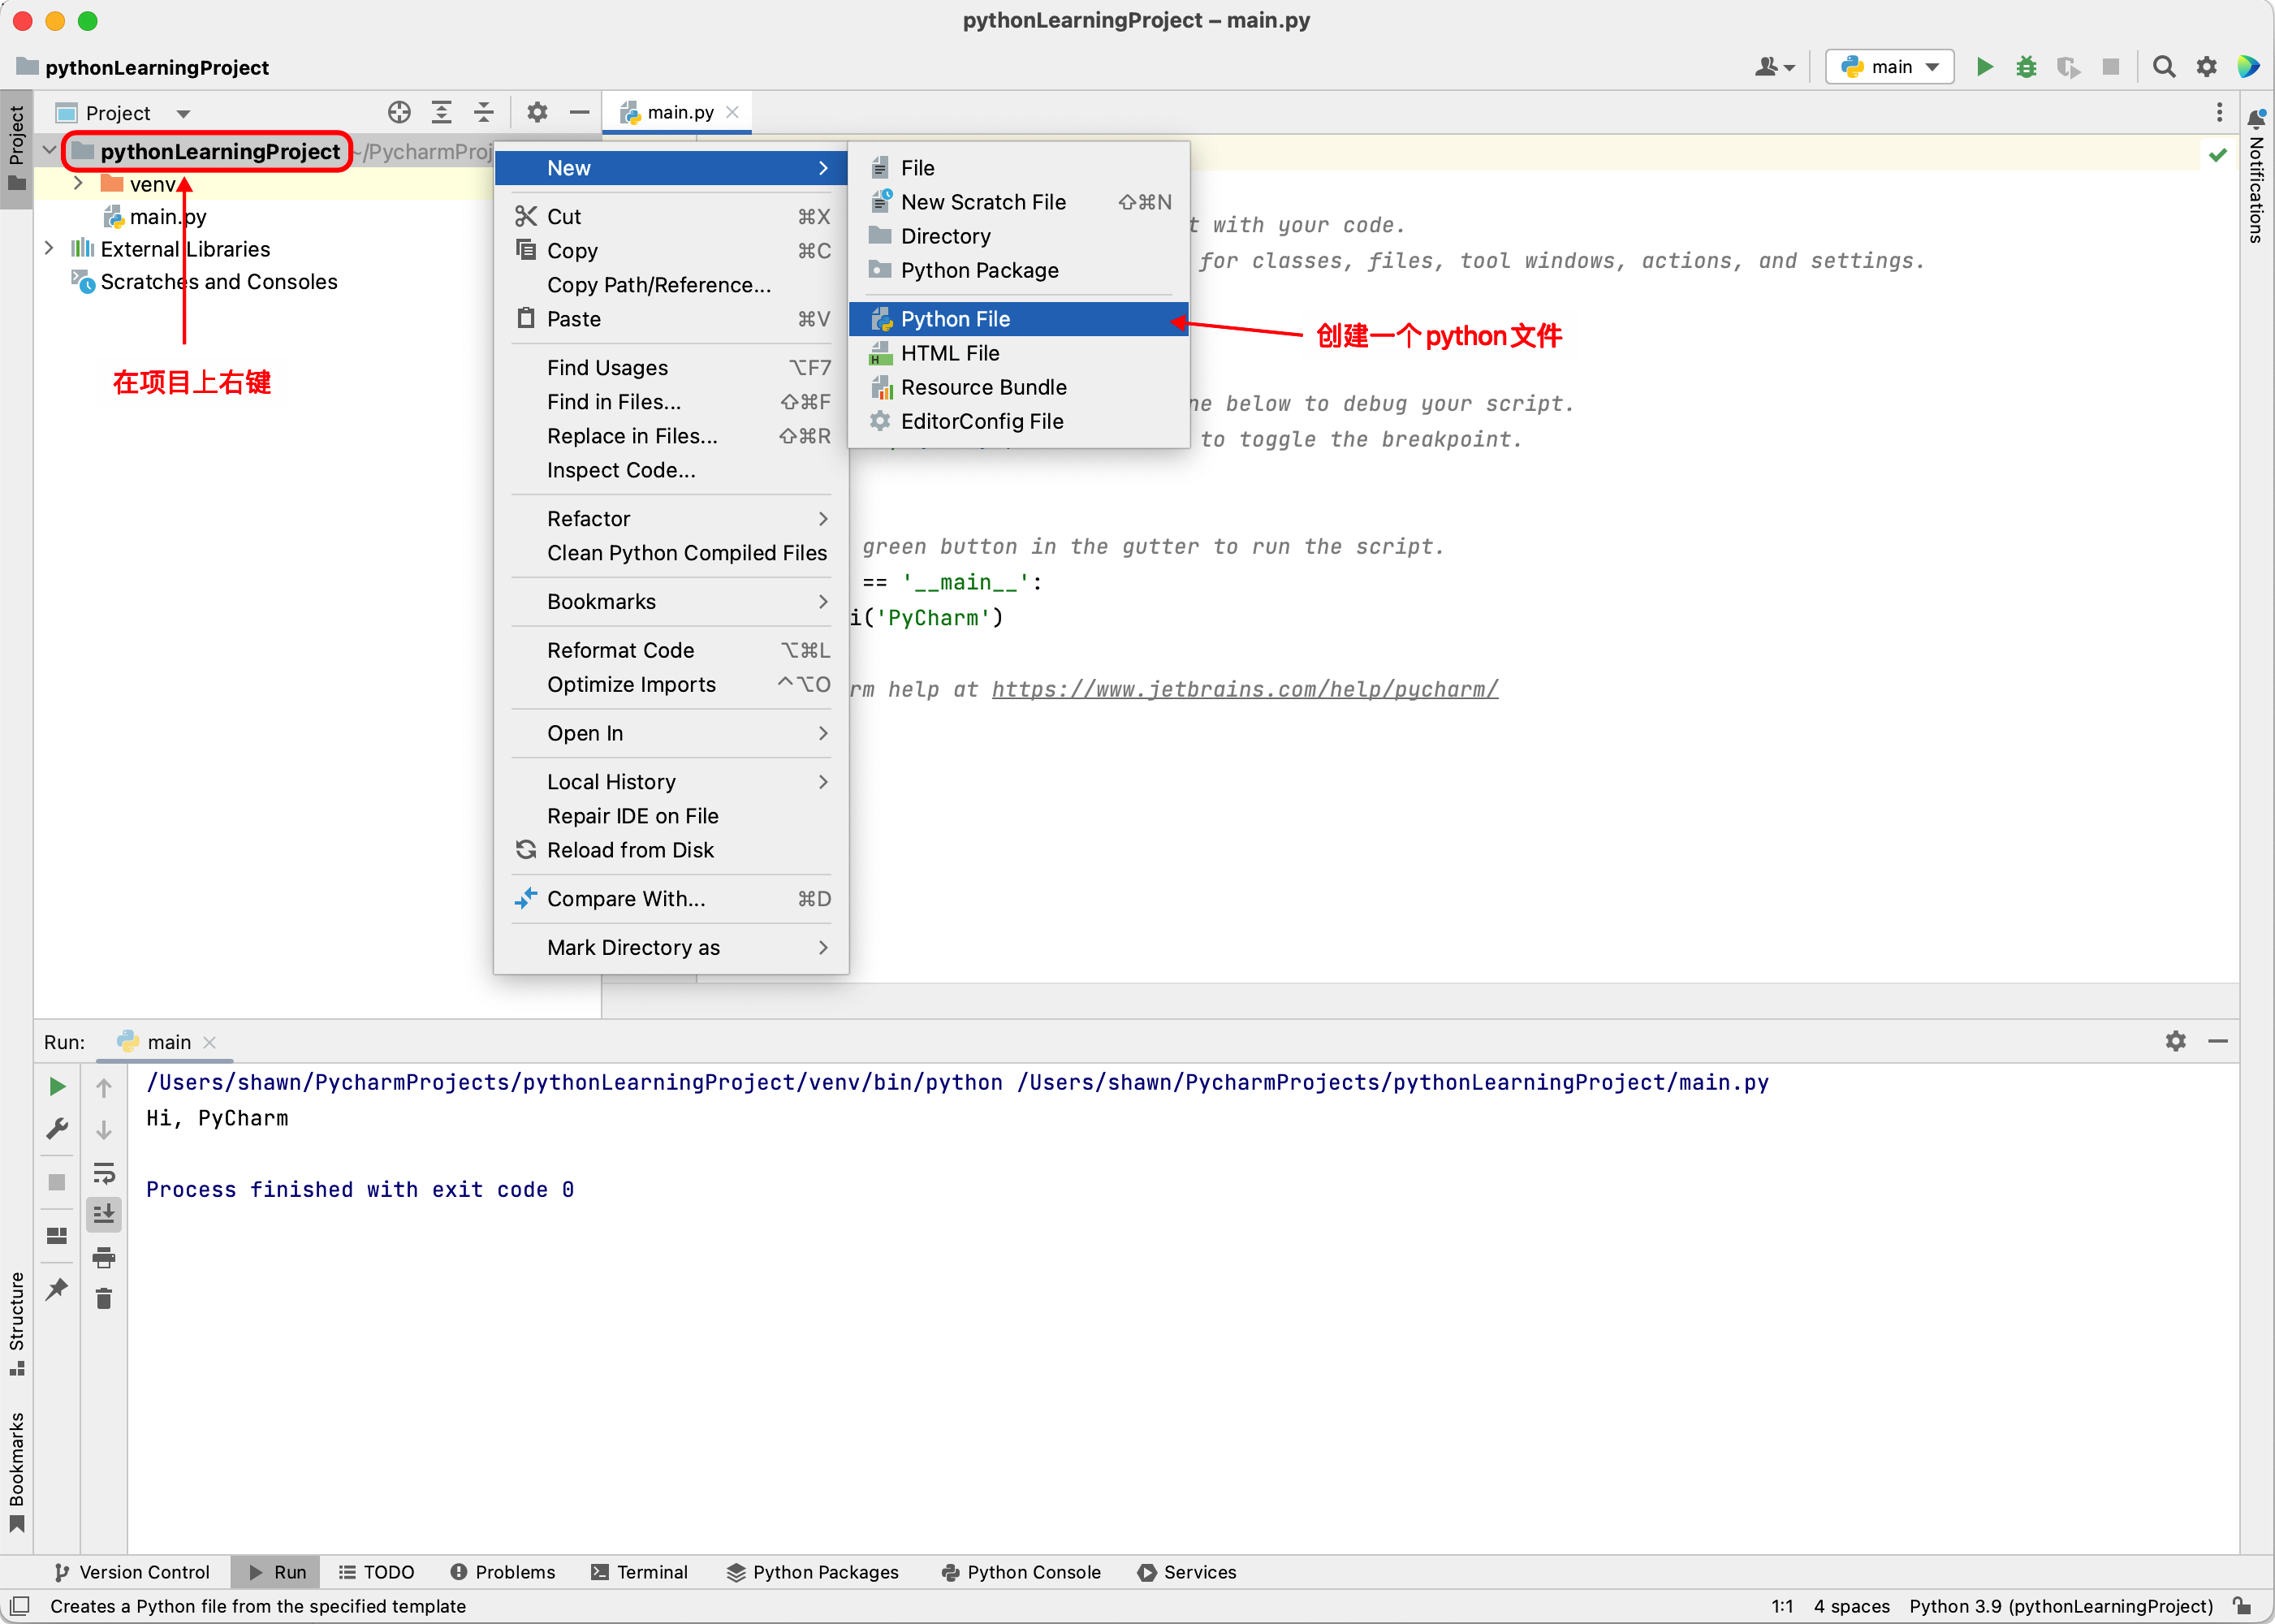2275x1624 pixels.
Task: Click Collapse All icon in Project panel
Action: pos(484,112)
